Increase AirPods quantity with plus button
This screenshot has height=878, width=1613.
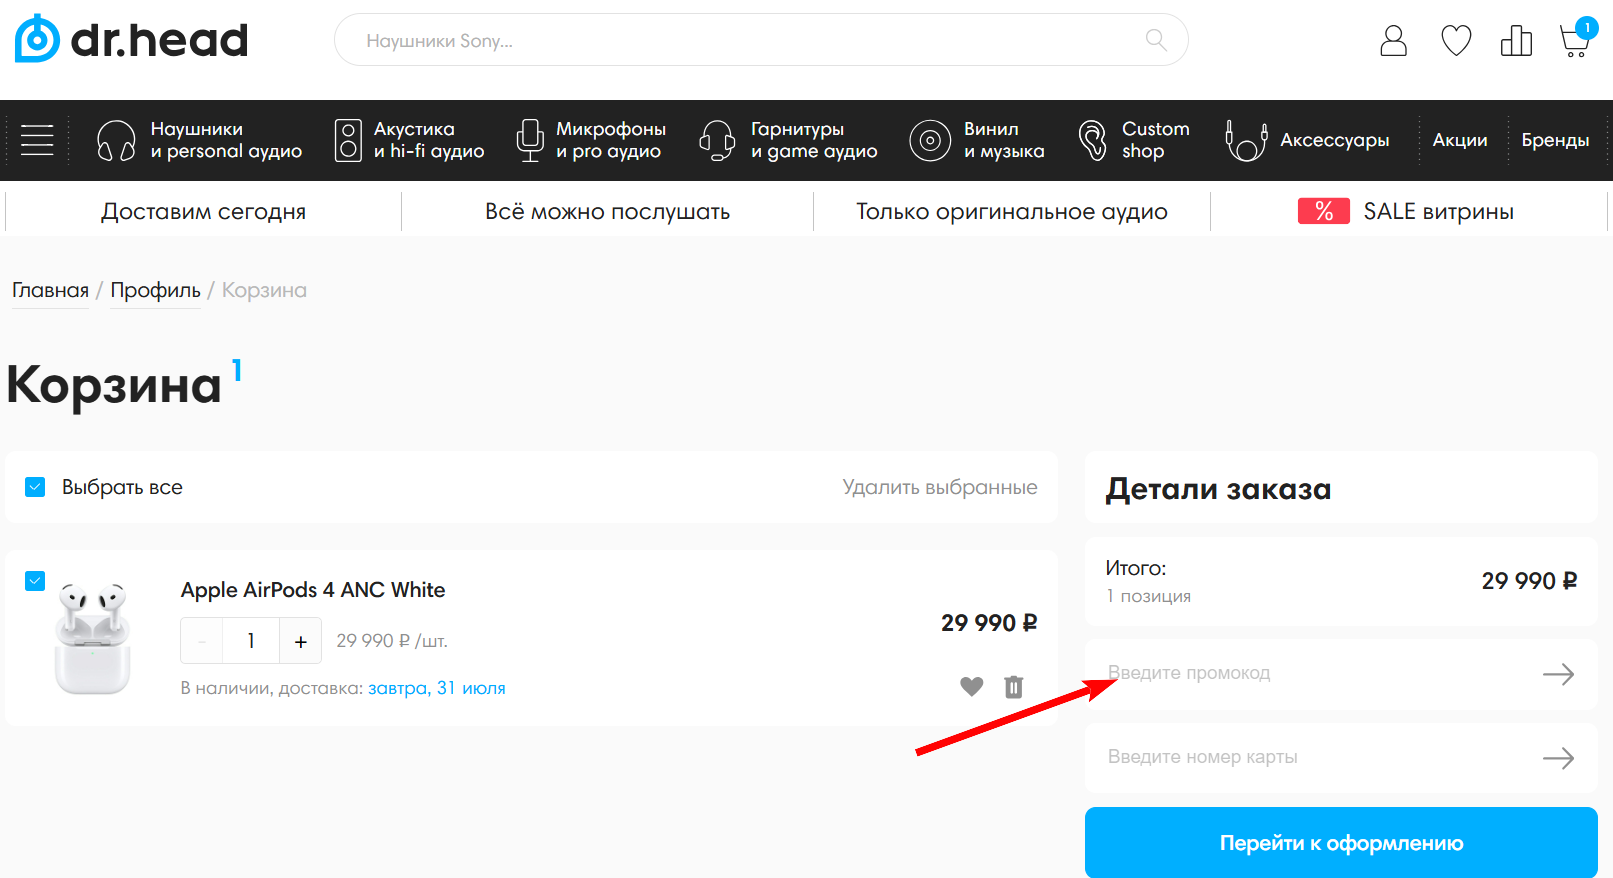(300, 641)
